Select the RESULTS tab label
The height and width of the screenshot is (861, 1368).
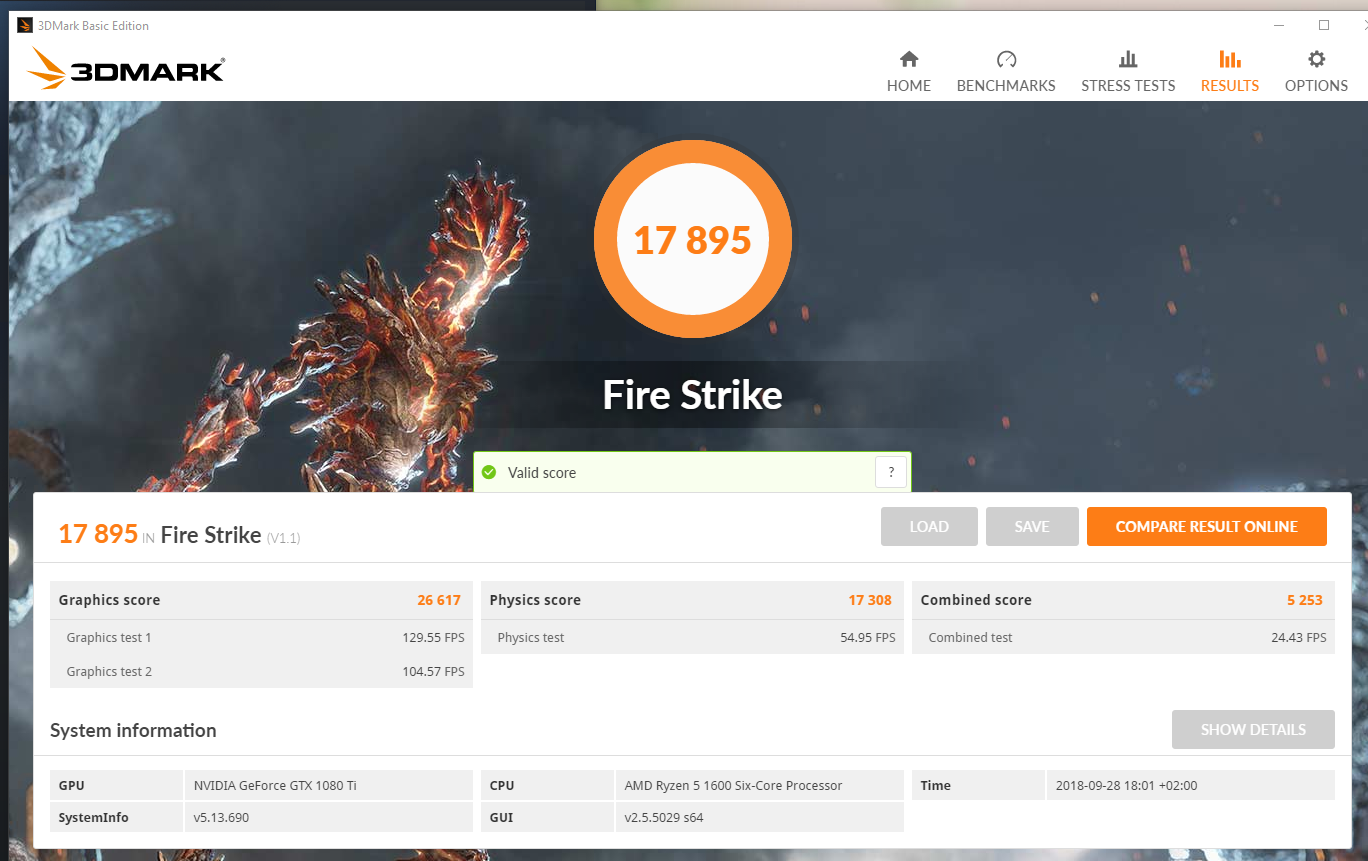[x=1229, y=86]
